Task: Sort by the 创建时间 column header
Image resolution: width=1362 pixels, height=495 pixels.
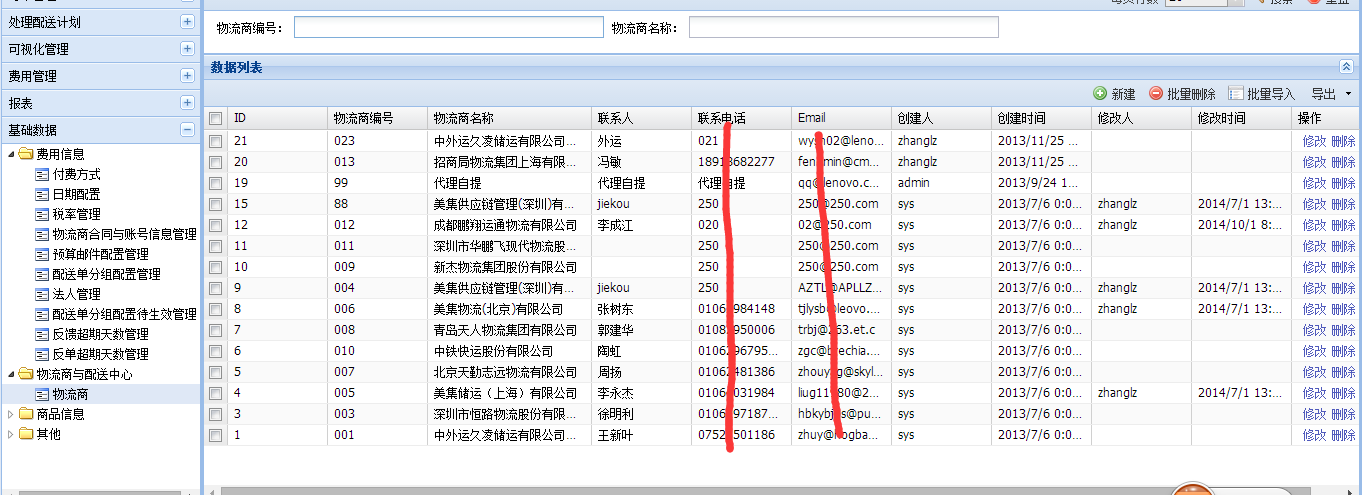Action: 1042,118
